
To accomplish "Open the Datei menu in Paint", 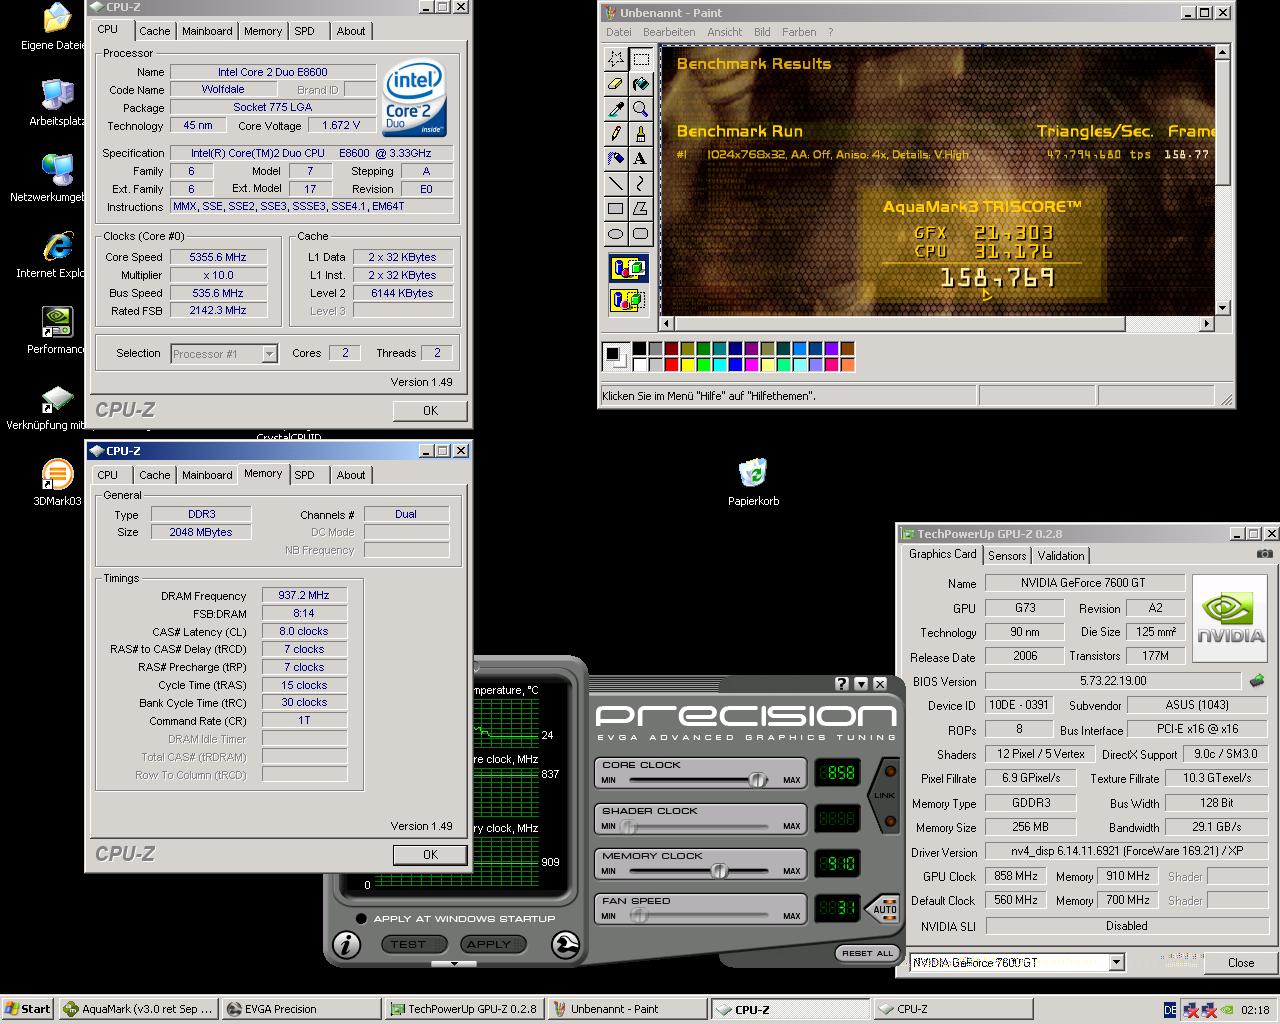I will click(x=619, y=32).
